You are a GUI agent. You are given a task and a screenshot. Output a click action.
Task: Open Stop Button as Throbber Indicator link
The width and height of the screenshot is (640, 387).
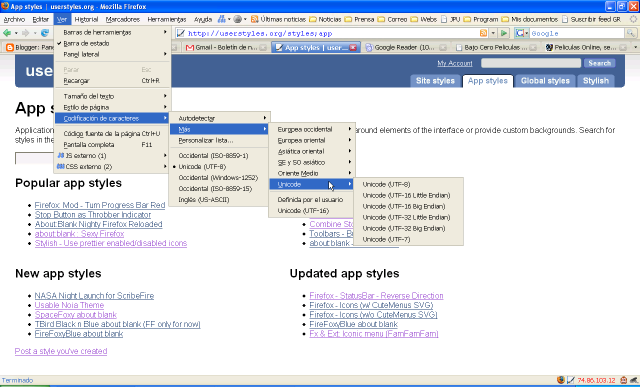click(93, 215)
